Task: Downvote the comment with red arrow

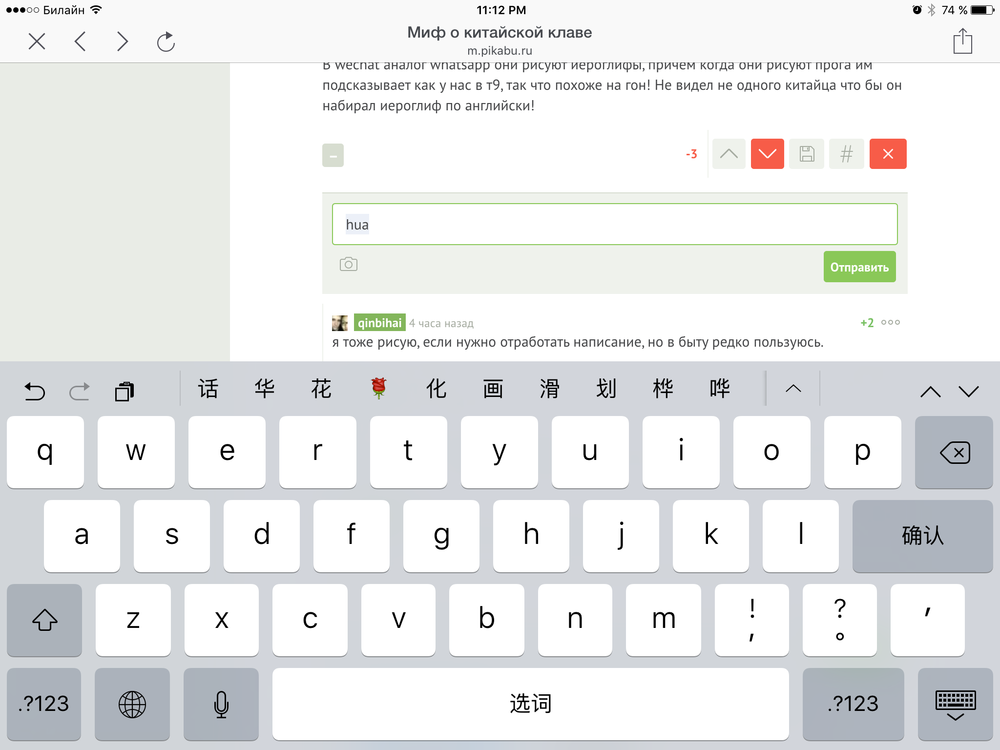Action: coord(767,154)
